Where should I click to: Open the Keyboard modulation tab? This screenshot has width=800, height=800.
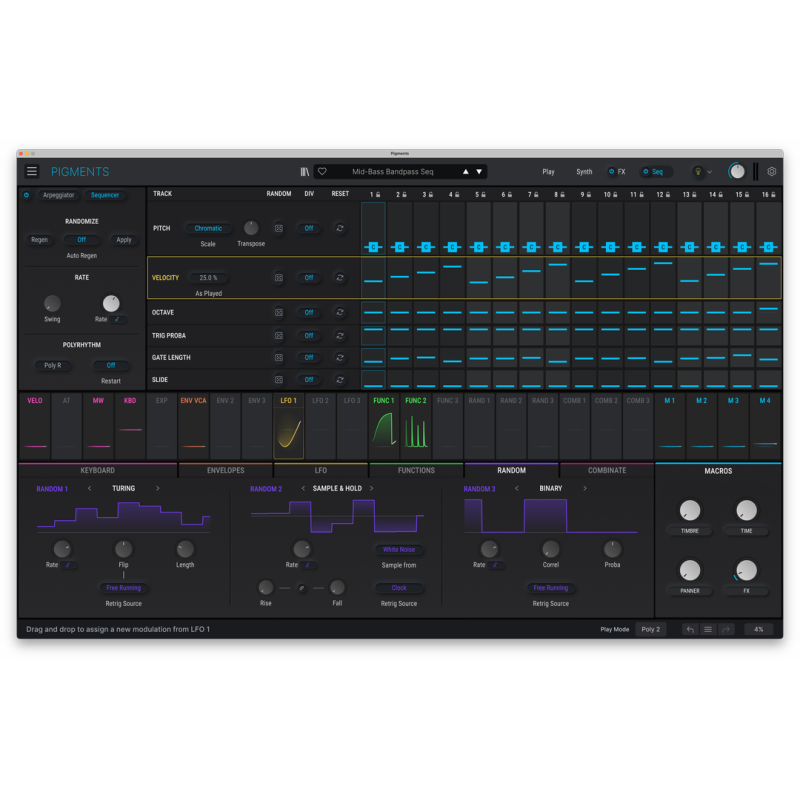click(97, 470)
